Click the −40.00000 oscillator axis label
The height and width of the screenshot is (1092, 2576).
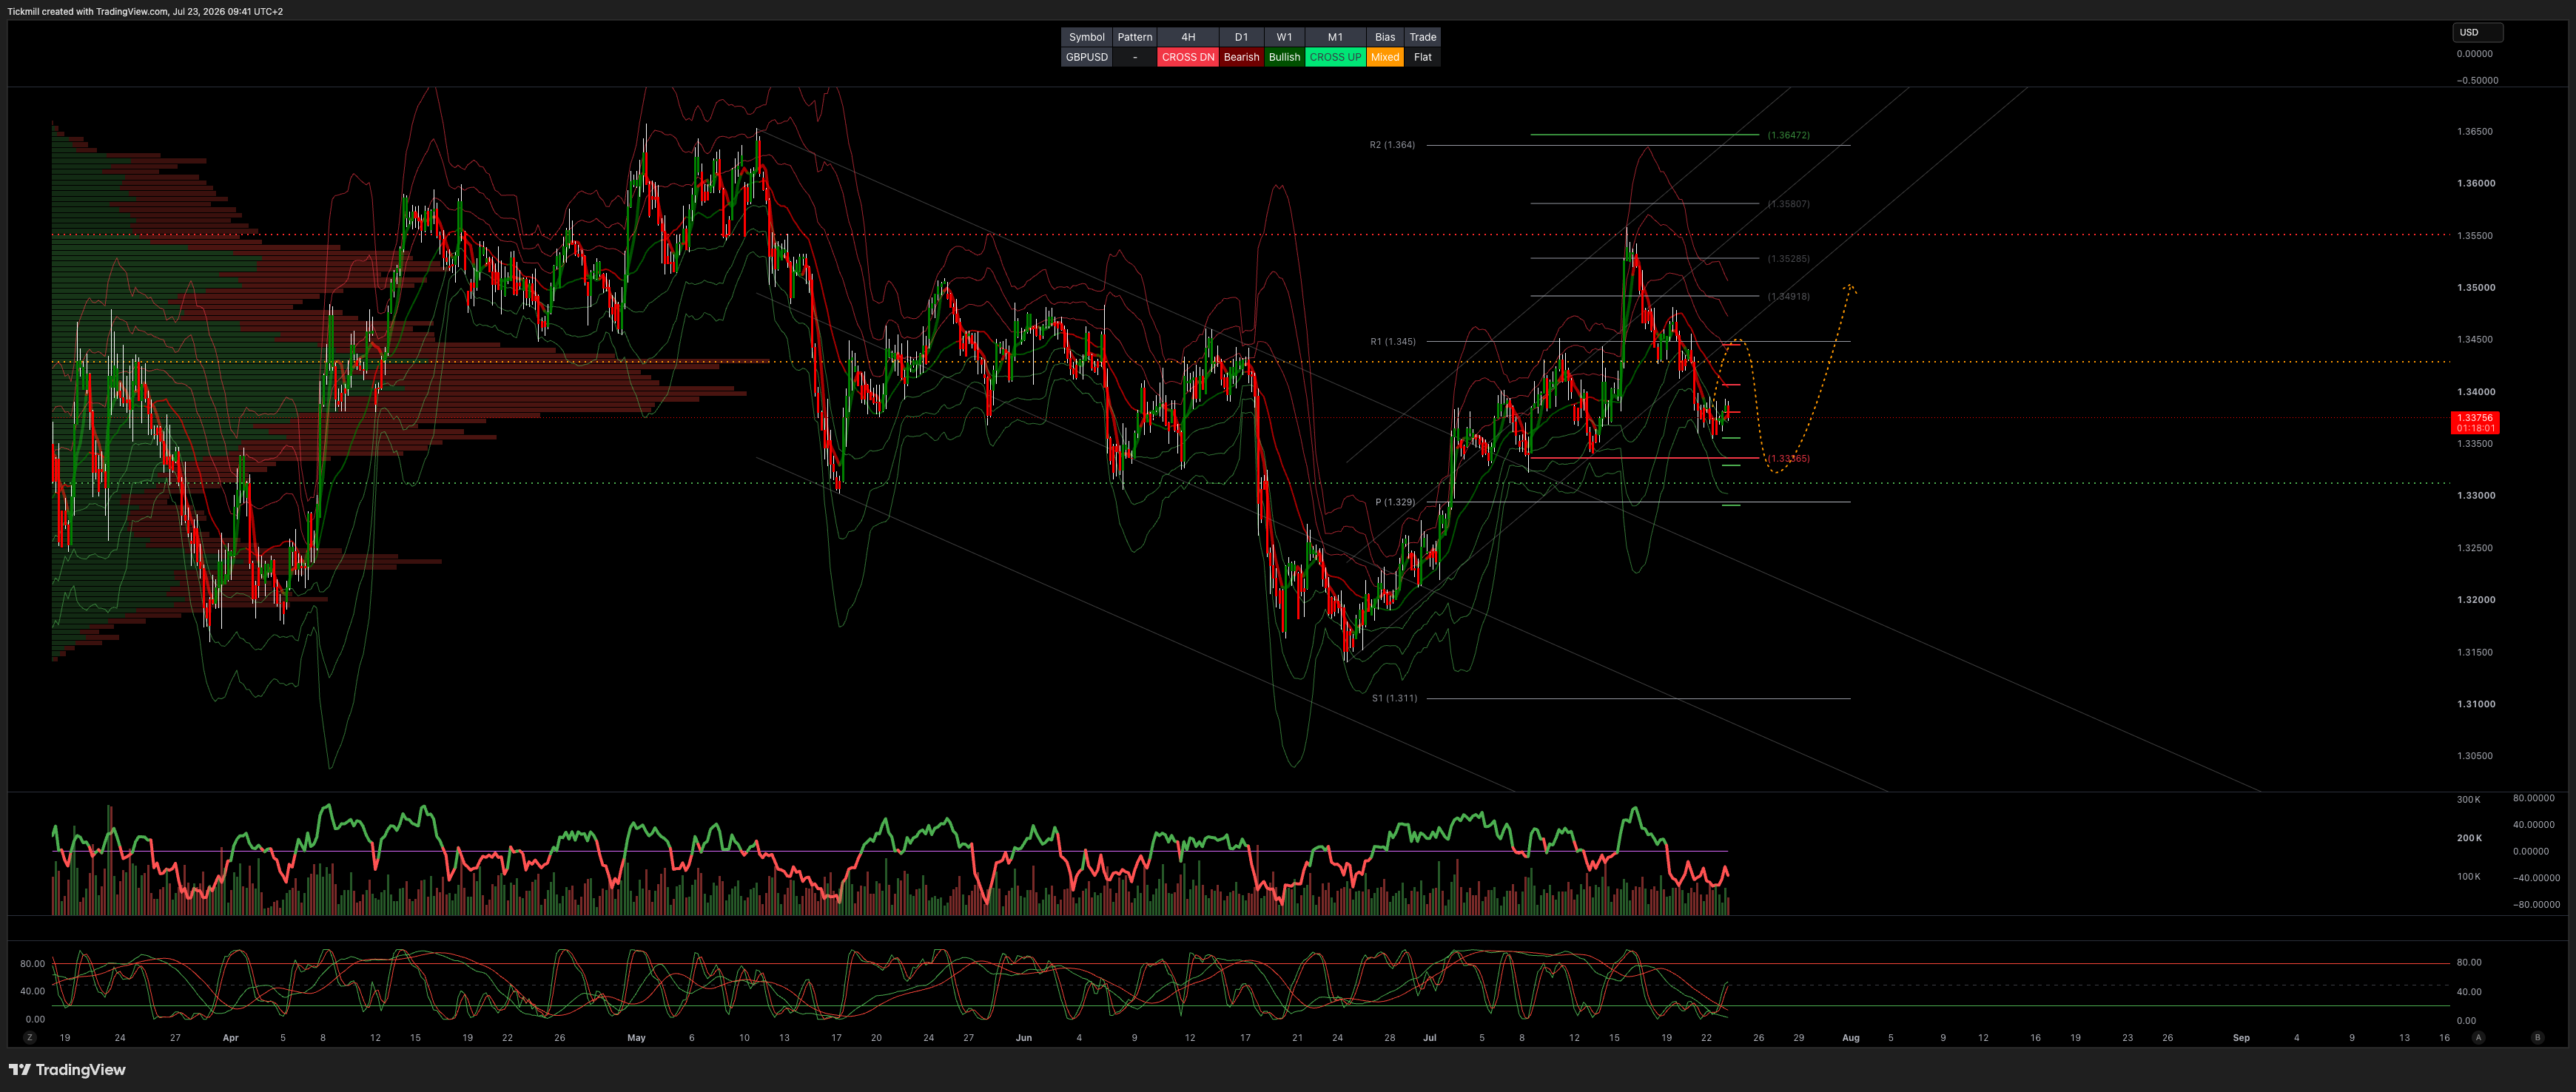(x=2536, y=878)
